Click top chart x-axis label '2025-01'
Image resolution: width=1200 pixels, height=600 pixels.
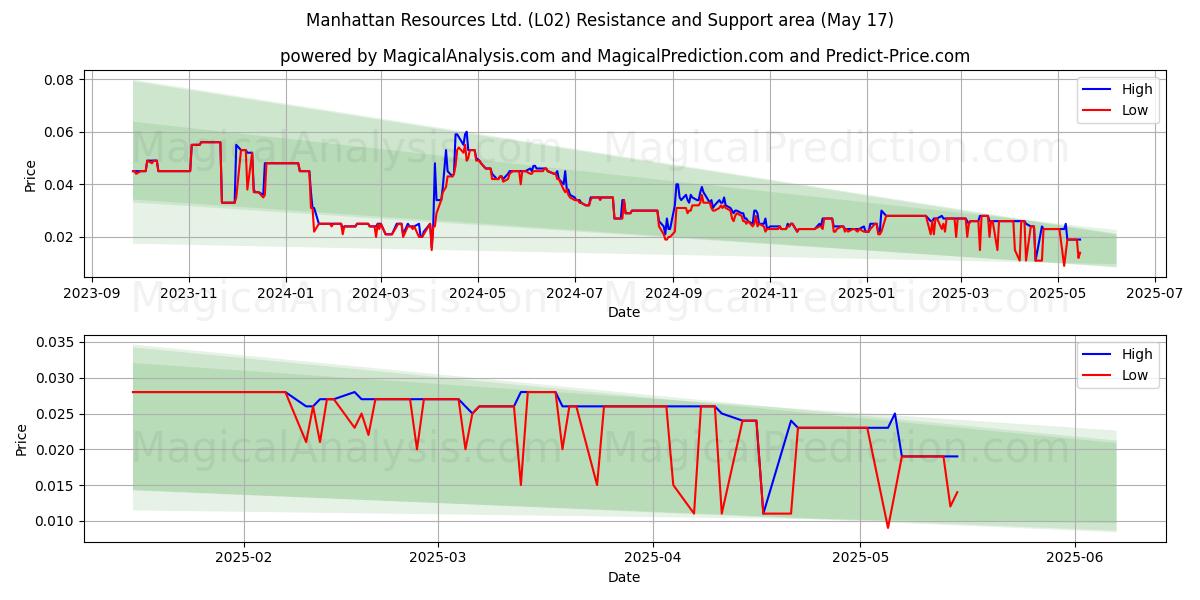tap(866, 294)
